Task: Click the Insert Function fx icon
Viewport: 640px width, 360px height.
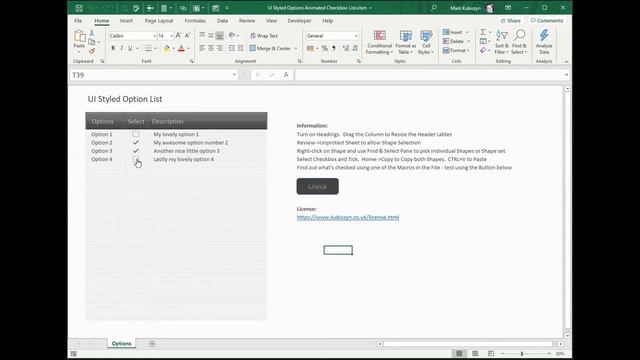Action: (x=286, y=75)
